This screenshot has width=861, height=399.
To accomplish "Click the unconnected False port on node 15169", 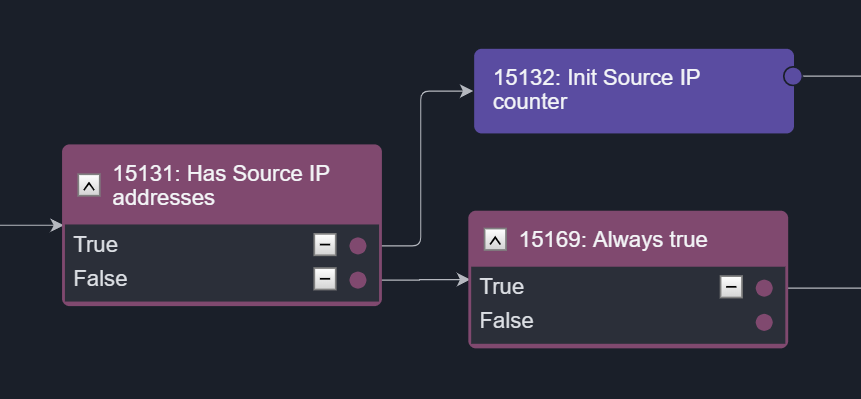I will click(x=764, y=322).
